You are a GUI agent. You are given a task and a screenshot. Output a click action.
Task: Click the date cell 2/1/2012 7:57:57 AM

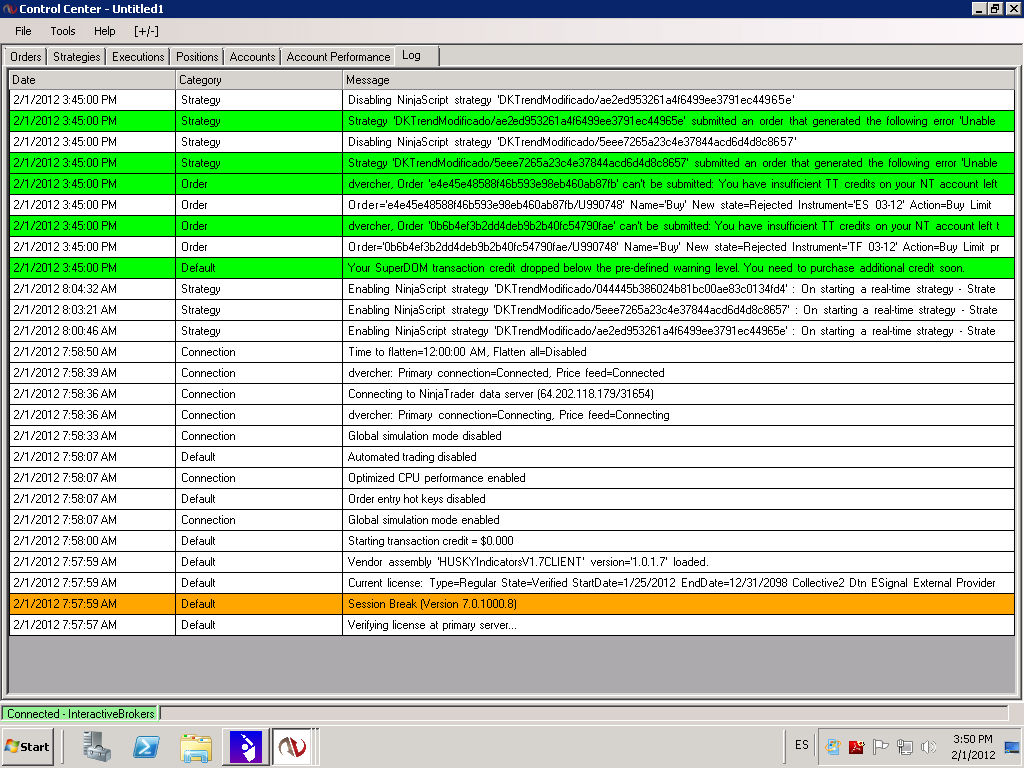[92, 625]
